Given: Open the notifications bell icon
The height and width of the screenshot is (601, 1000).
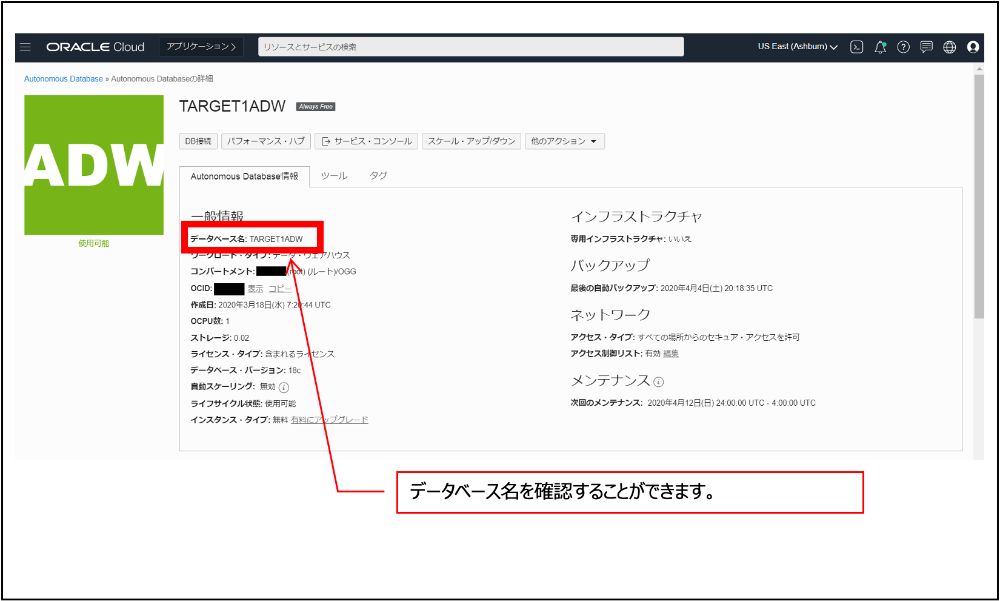Looking at the screenshot, I should [881, 47].
